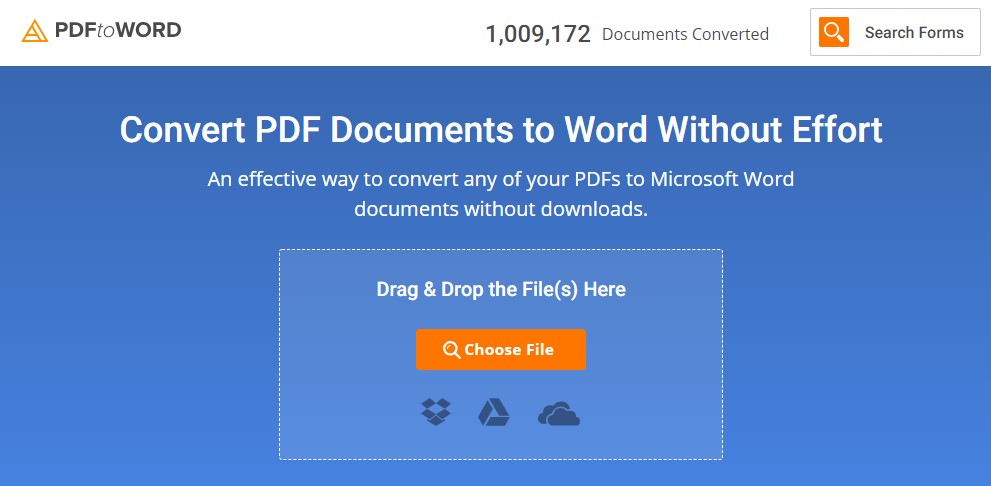Open Dropbox file picker icon
Viewport: 991px width, 486px height.
(436, 412)
